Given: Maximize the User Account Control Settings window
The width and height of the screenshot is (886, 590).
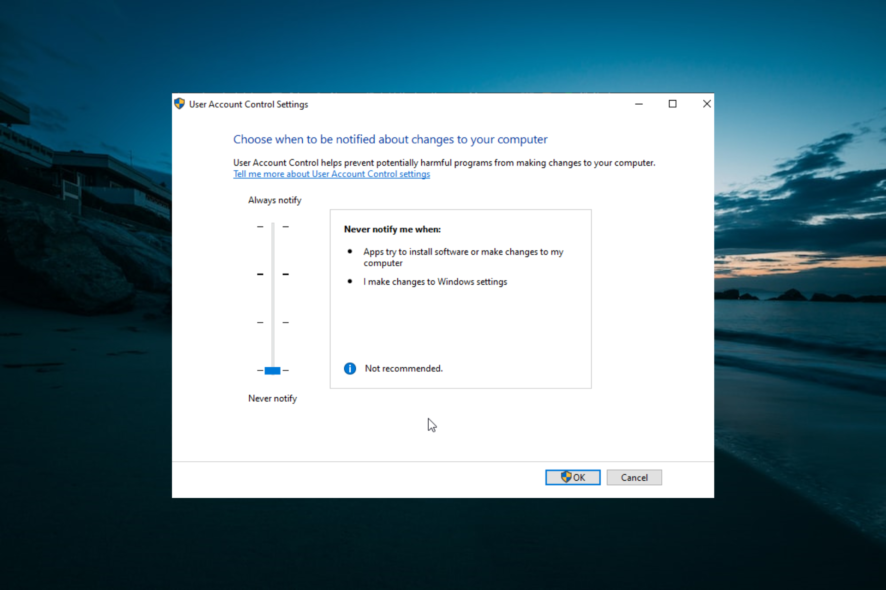Looking at the screenshot, I should click(x=672, y=104).
